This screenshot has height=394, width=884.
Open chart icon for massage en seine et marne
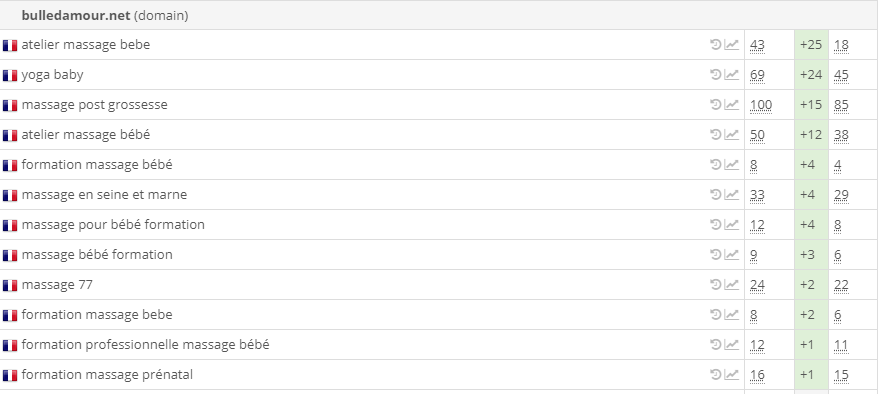pyautogui.click(x=731, y=194)
